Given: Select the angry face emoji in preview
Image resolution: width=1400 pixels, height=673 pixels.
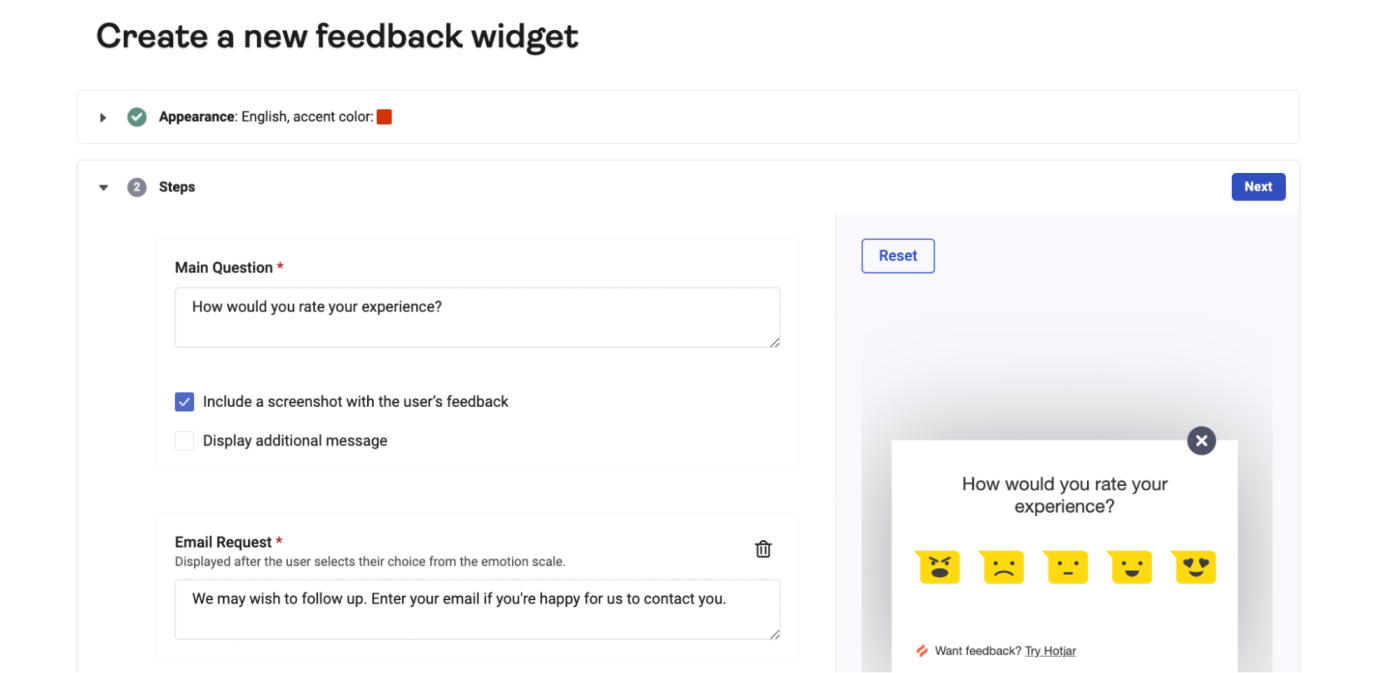Looking at the screenshot, I should tap(937, 566).
